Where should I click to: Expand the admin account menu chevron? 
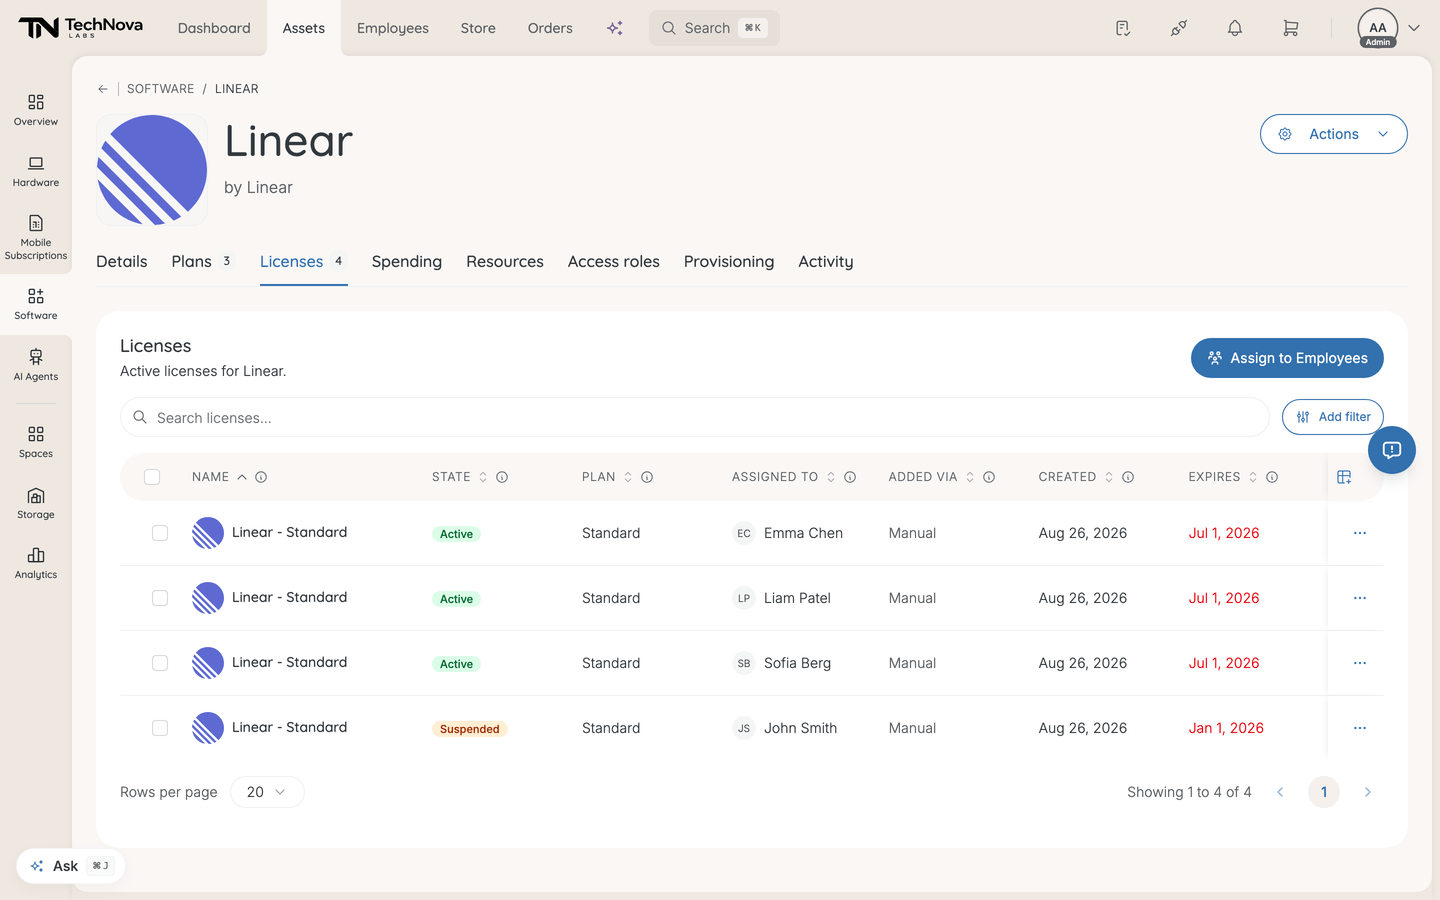pyautogui.click(x=1414, y=28)
